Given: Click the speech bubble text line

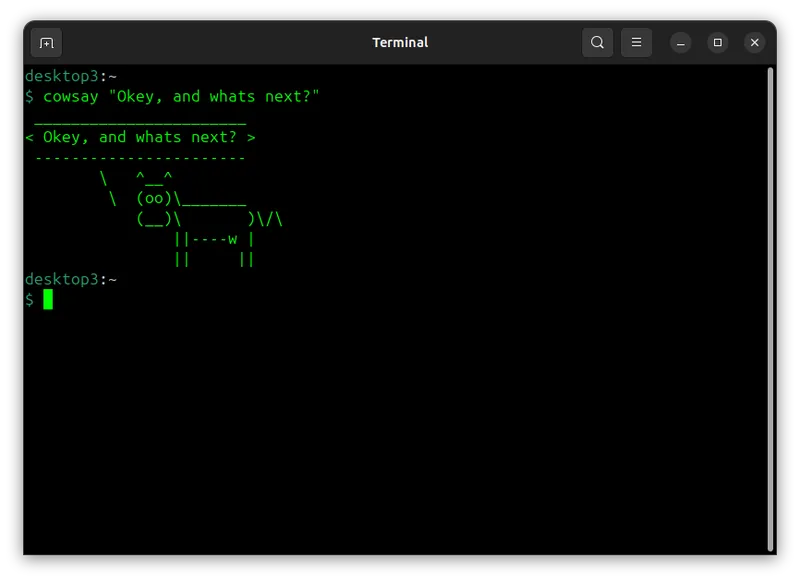Looking at the screenshot, I should click(140, 137).
